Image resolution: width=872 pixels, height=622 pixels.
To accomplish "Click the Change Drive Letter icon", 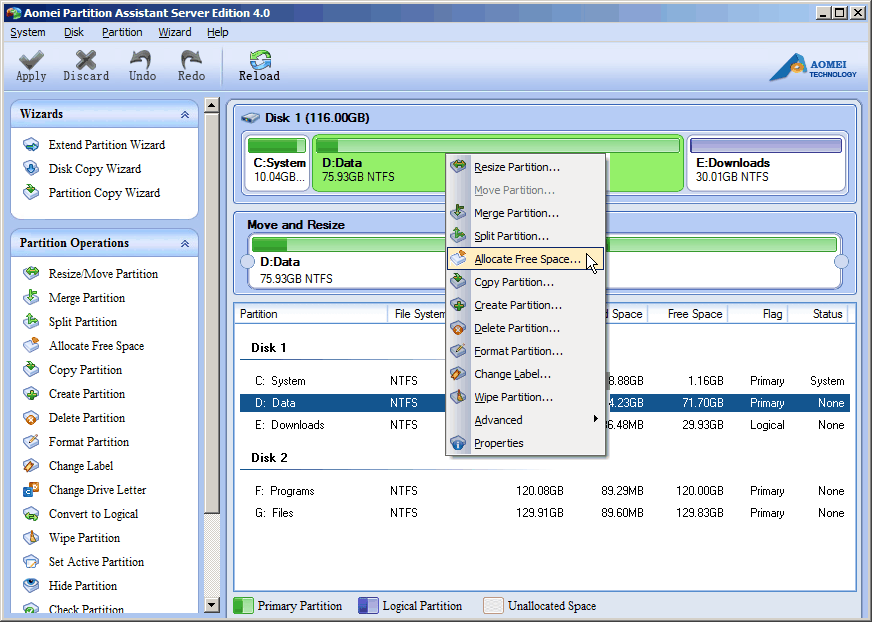I will [31, 490].
